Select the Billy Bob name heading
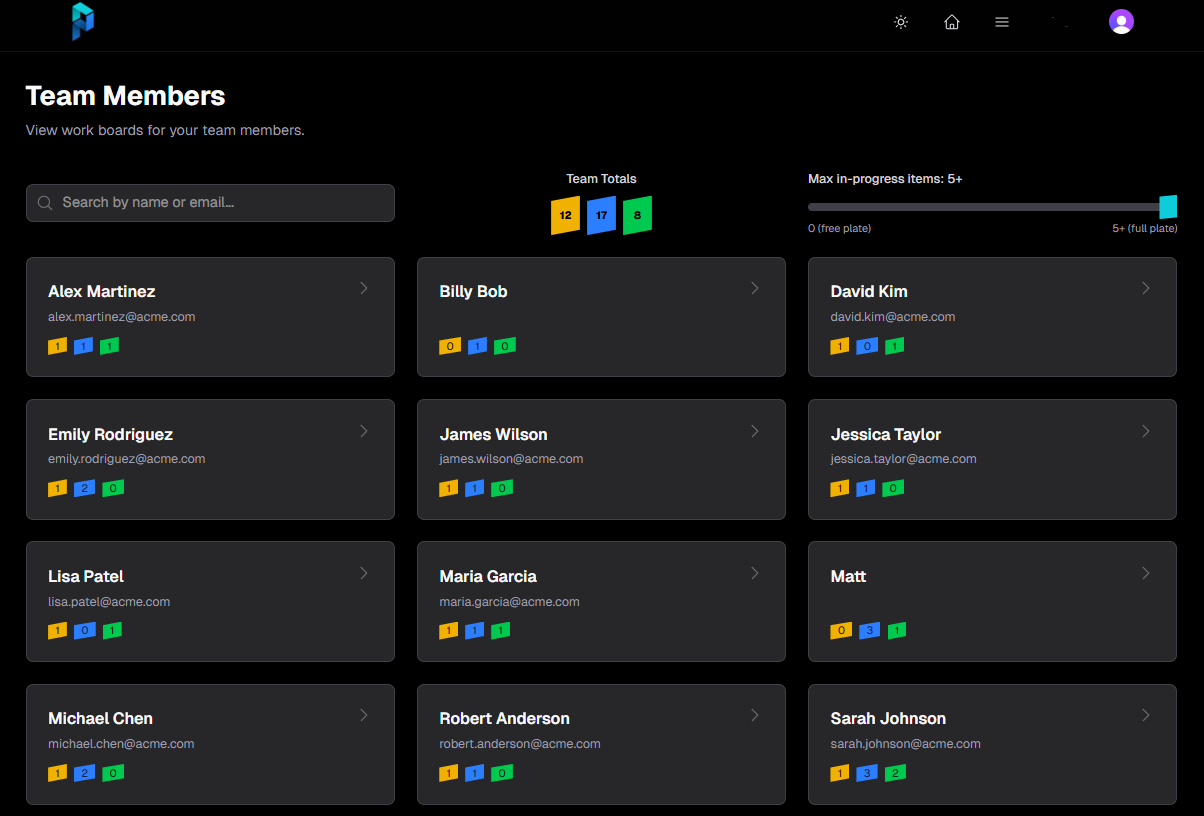 pyautogui.click(x=474, y=292)
